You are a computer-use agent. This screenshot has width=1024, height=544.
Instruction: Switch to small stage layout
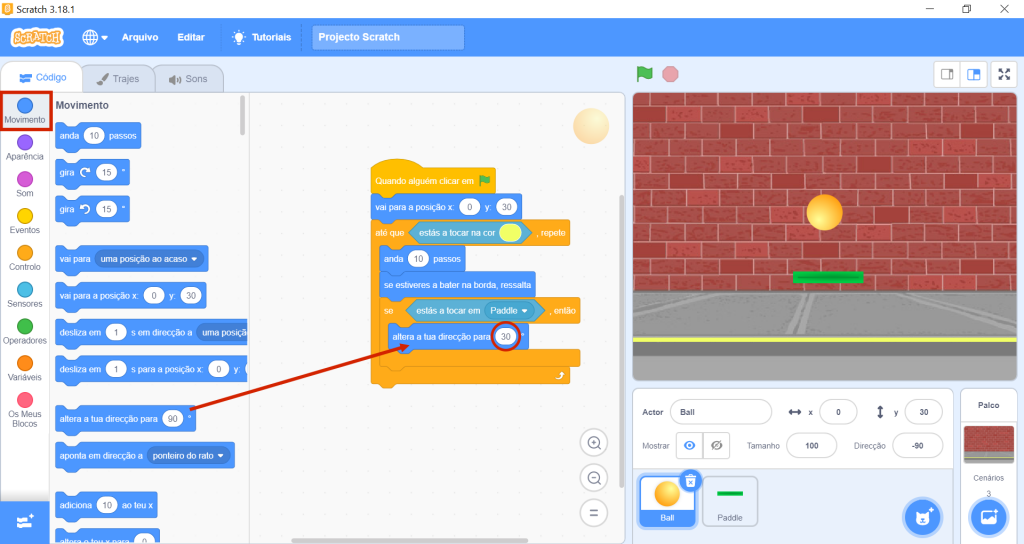point(947,74)
